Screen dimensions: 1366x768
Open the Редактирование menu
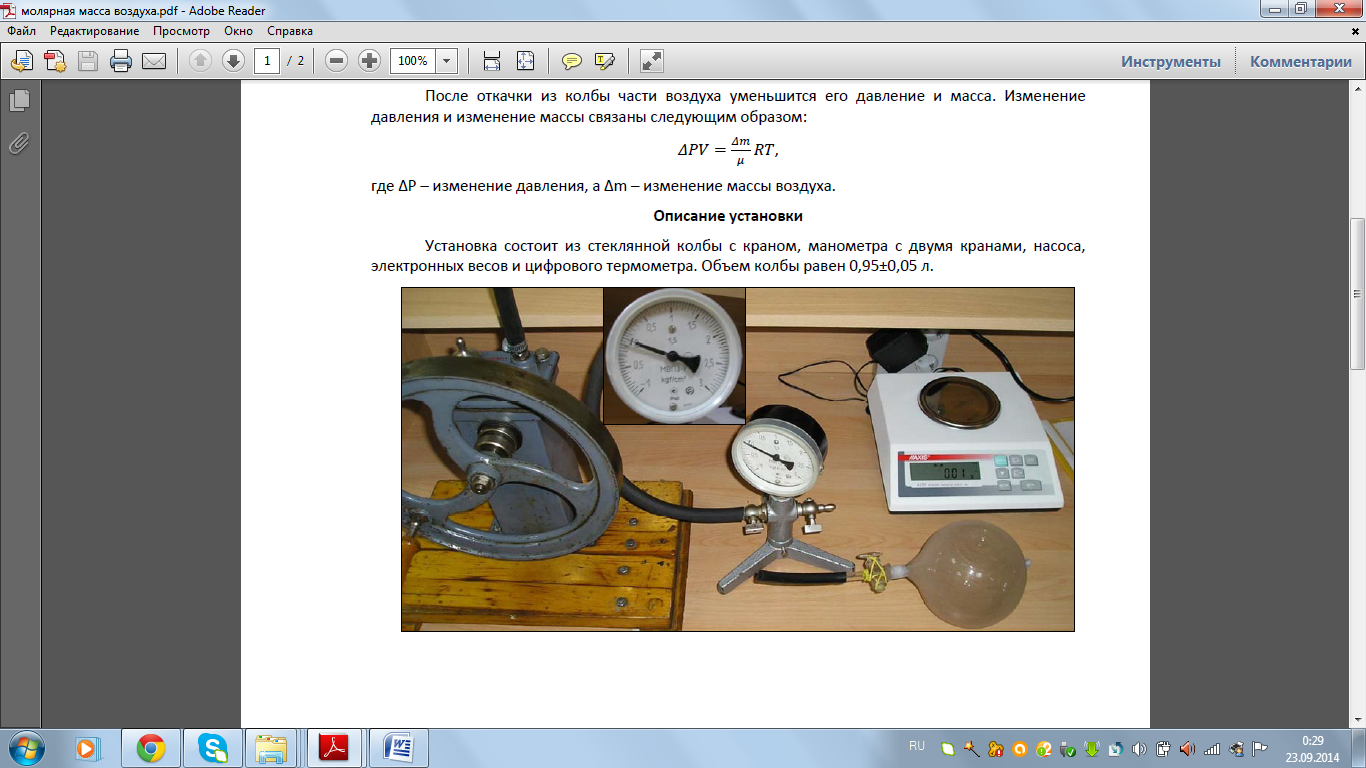(x=95, y=31)
